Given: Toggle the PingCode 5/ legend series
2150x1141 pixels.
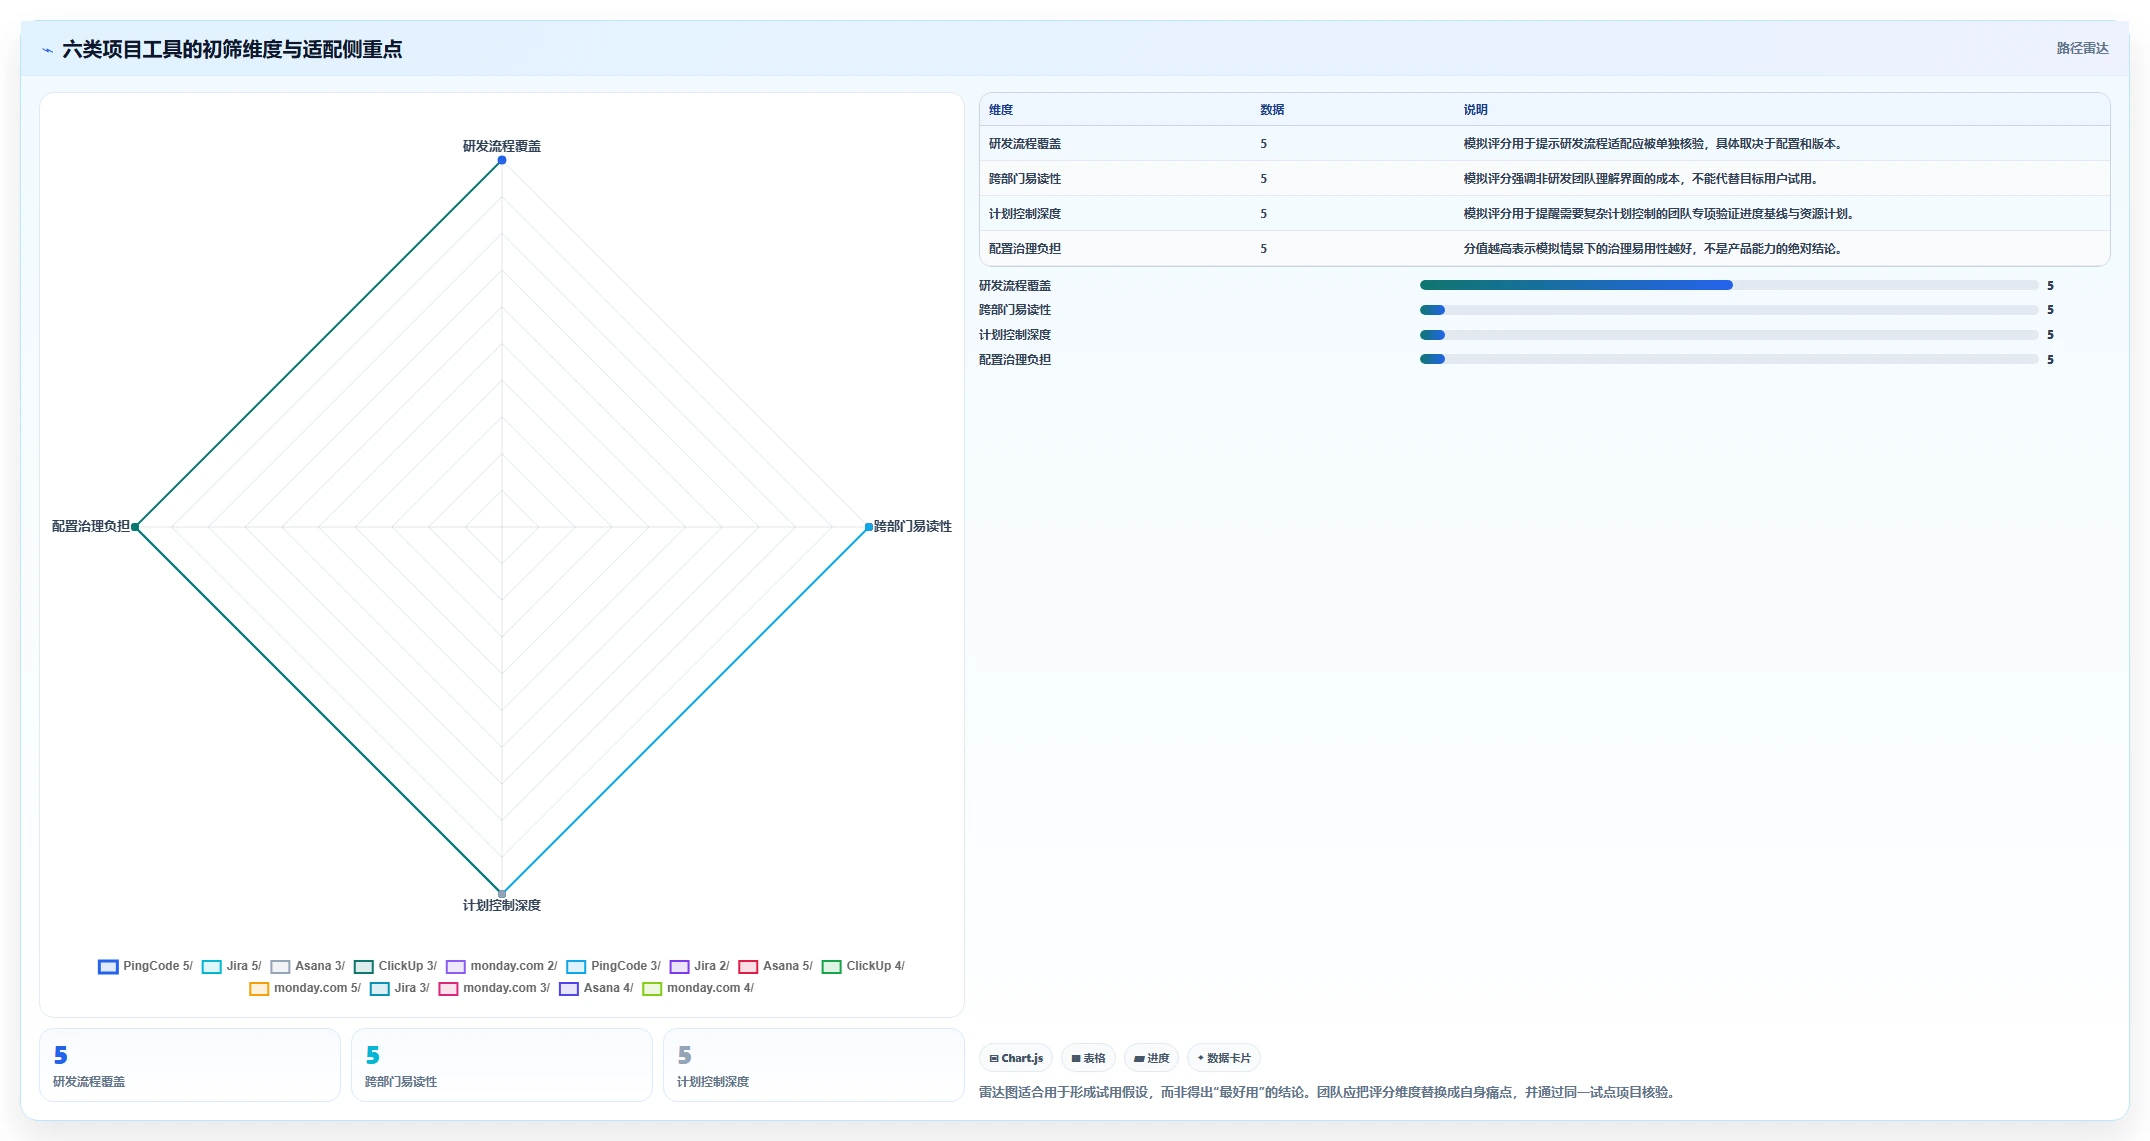Looking at the screenshot, I should [x=145, y=966].
